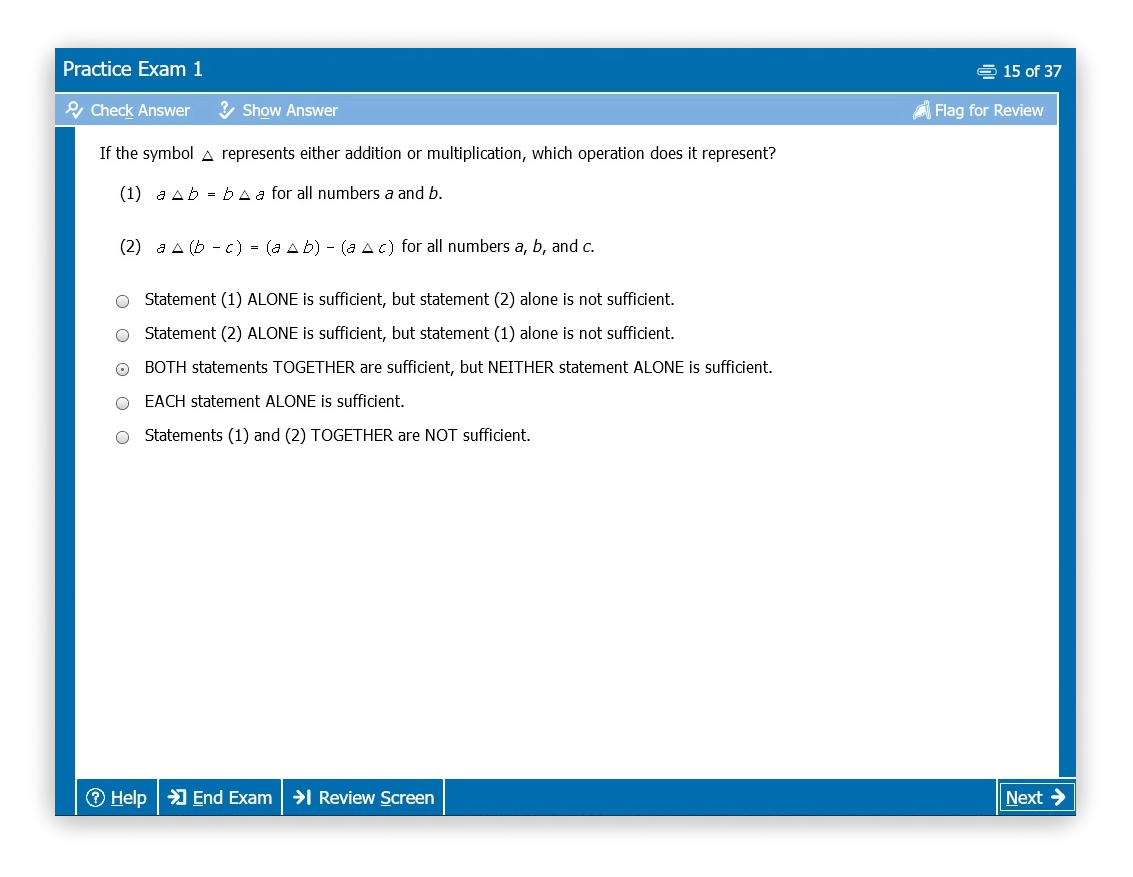The image size is (1133, 877).
Task: Click text 'EACH statement ALONE is sufficient.'
Action: 275,401
